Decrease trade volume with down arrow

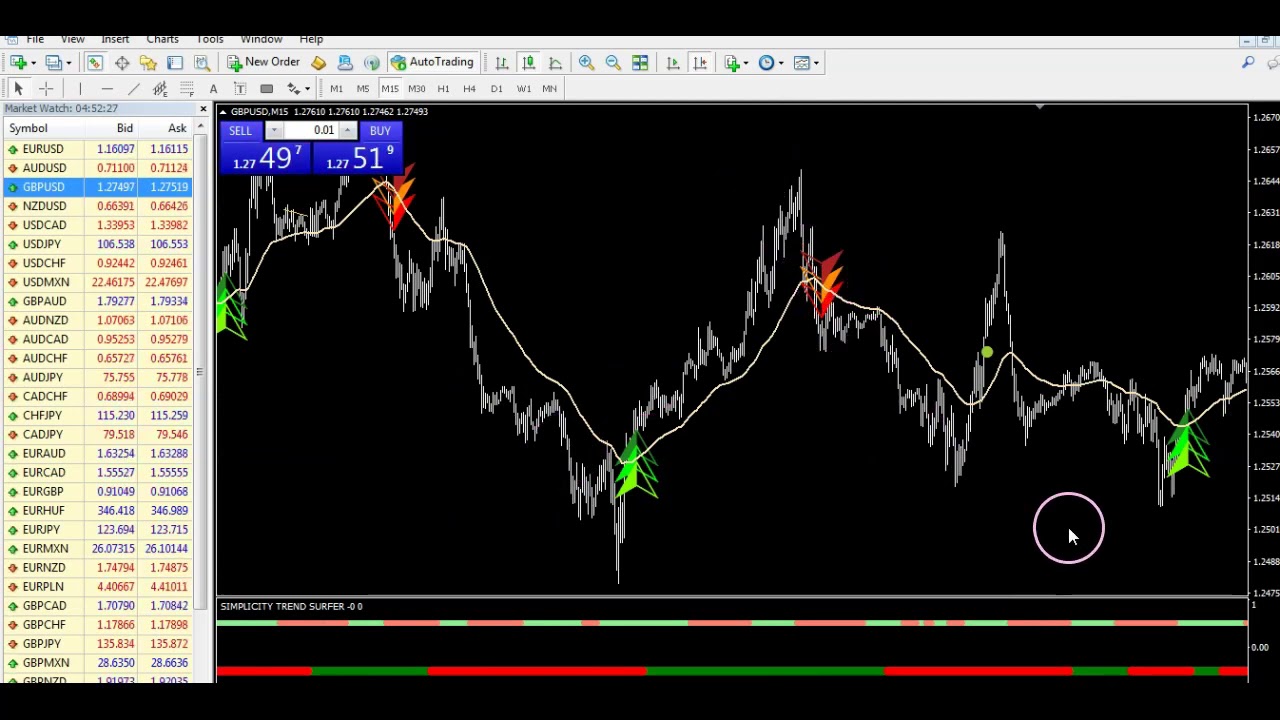[273, 131]
